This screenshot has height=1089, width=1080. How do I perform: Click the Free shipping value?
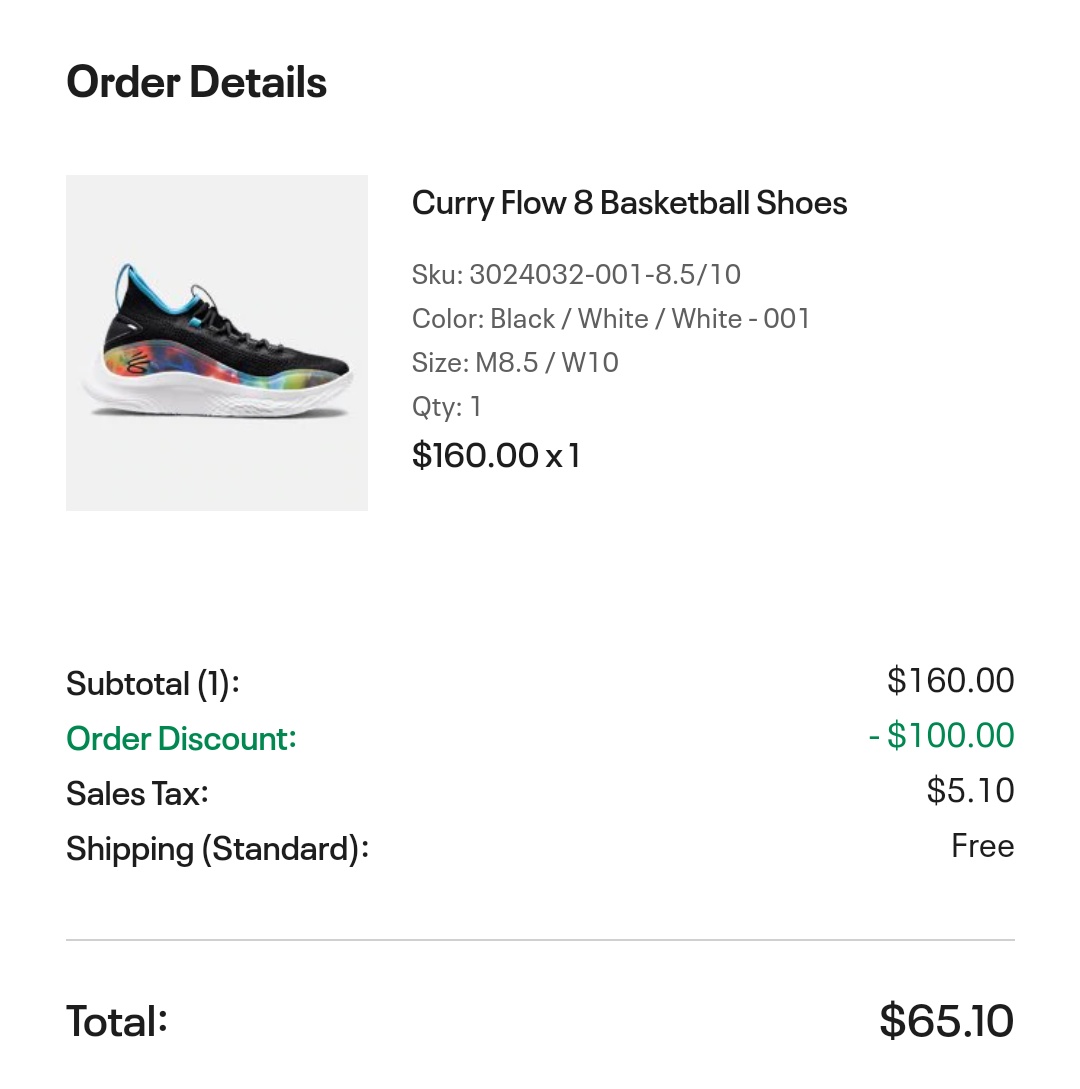982,846
